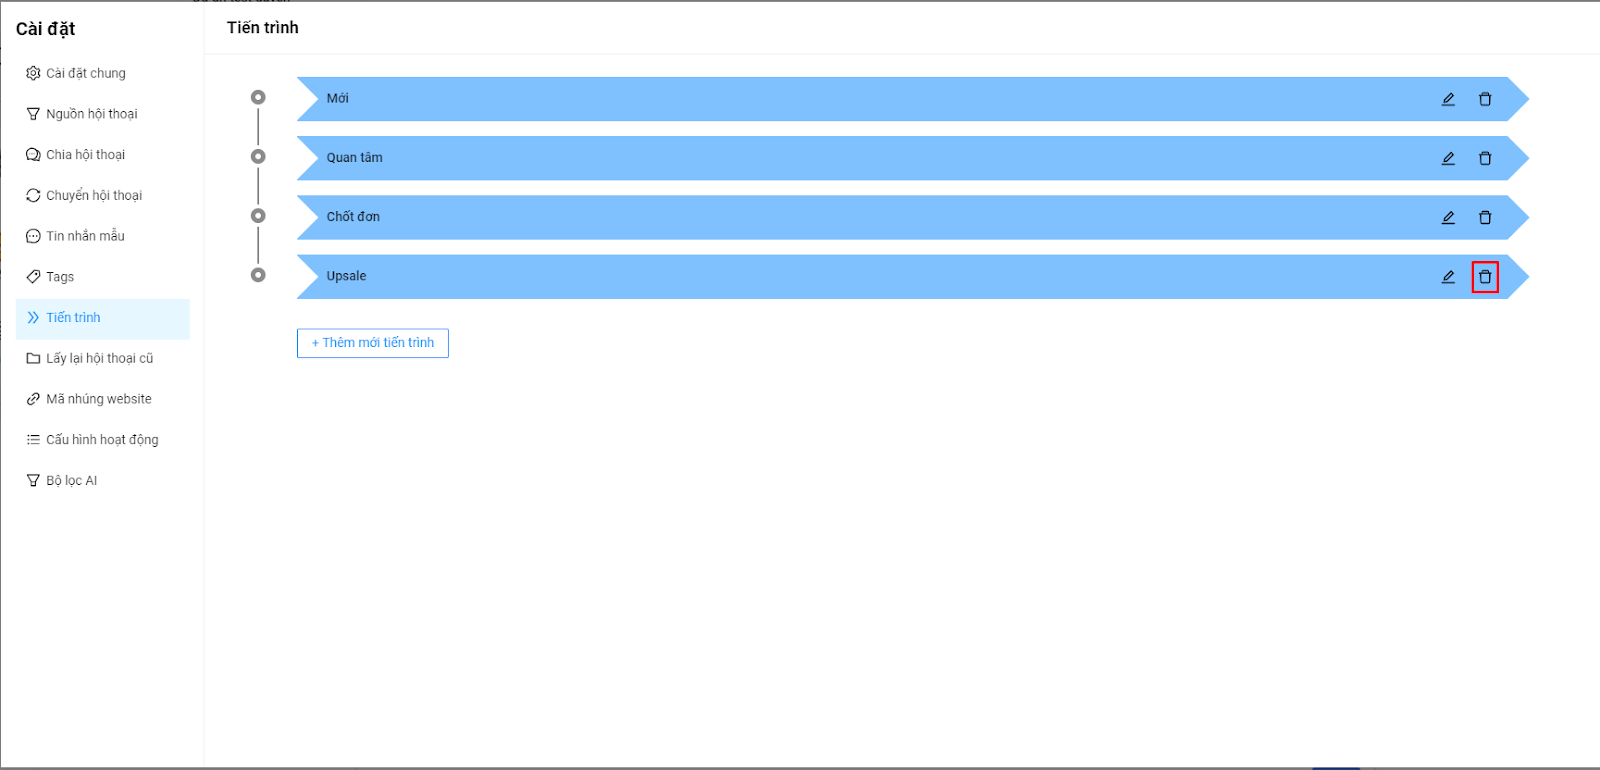Screen dimensions: 1600x770
Task: Open Bộ lọc AI settings
Action: coord(72,481)
